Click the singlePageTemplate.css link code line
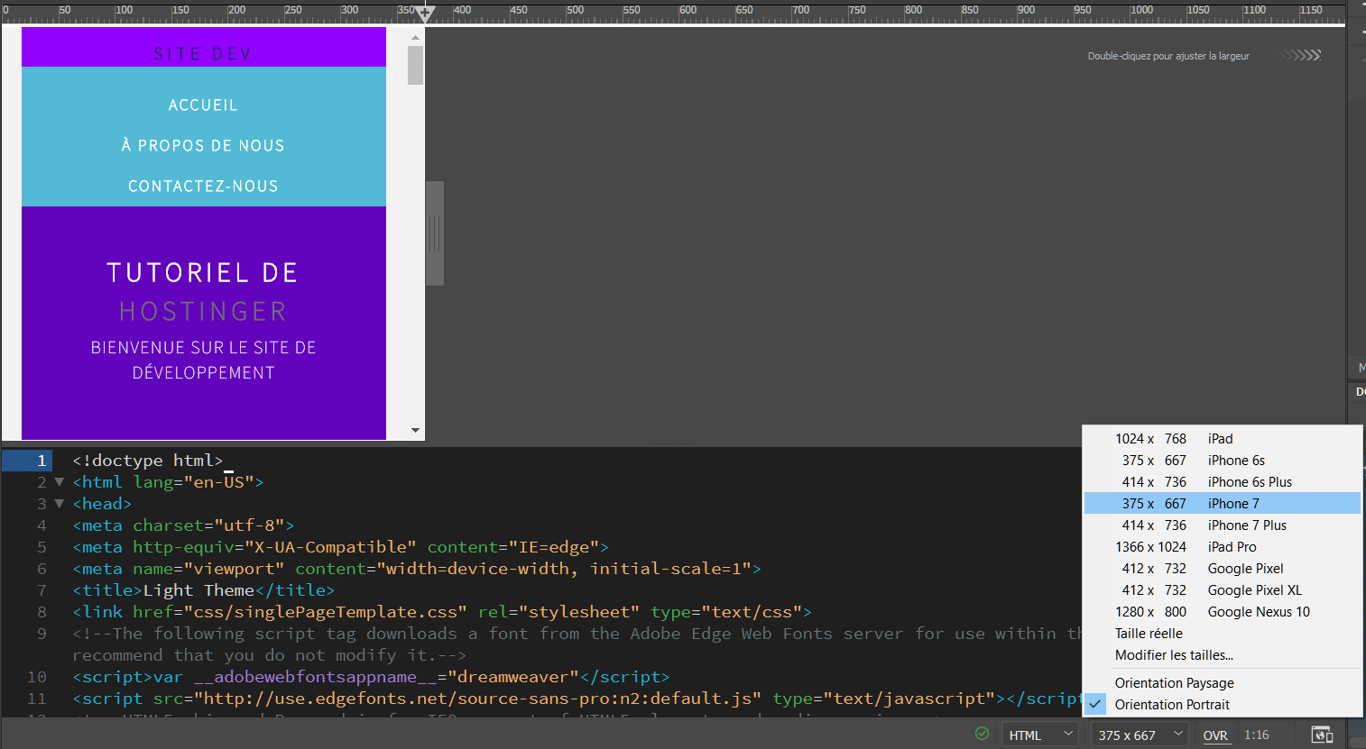This screenshot has height=749, width=1366. pos(442,612)
